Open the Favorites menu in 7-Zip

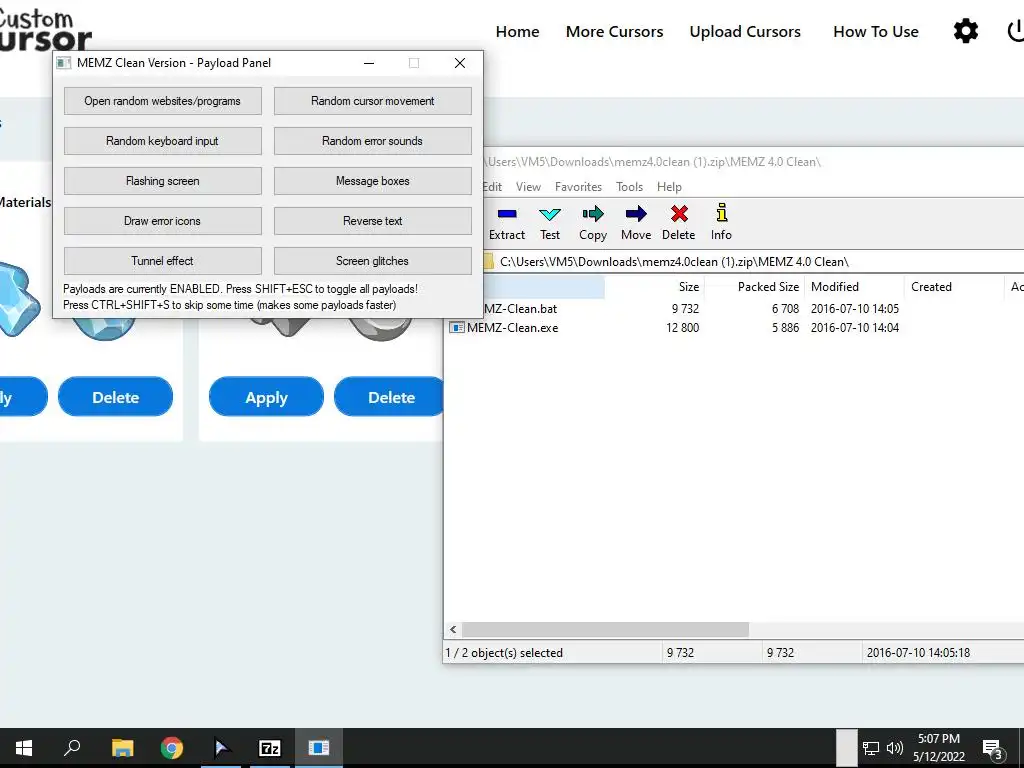pyautogui.click(x=578, y=187)
